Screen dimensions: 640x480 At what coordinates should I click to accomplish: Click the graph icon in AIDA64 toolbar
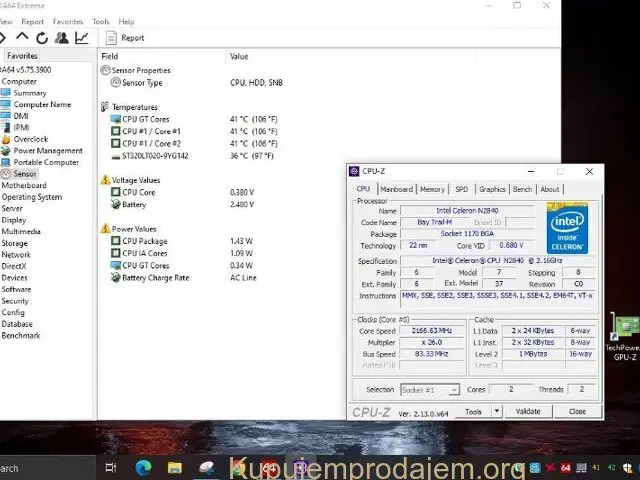[x=81, y=38]
